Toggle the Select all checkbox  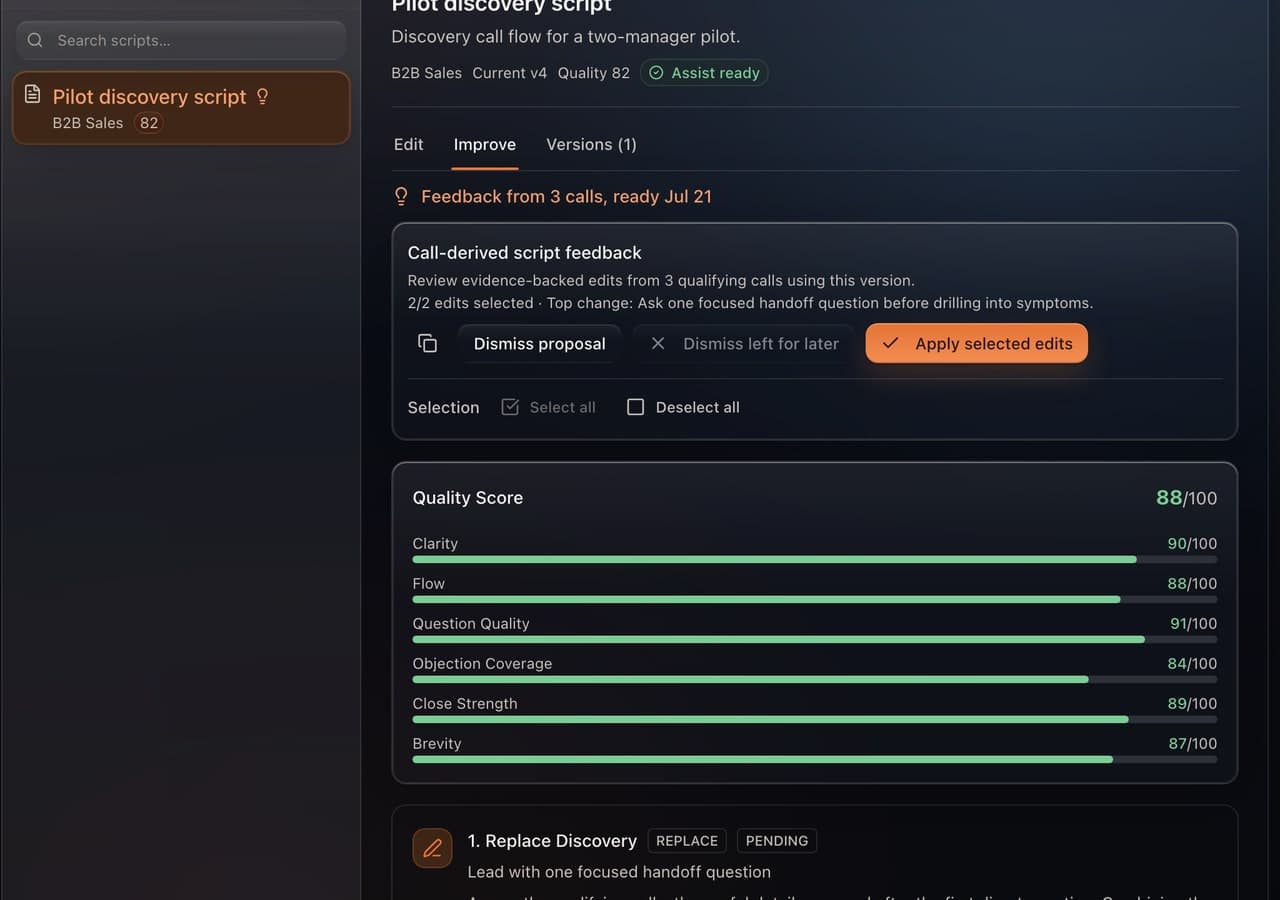tap(510, 407)
